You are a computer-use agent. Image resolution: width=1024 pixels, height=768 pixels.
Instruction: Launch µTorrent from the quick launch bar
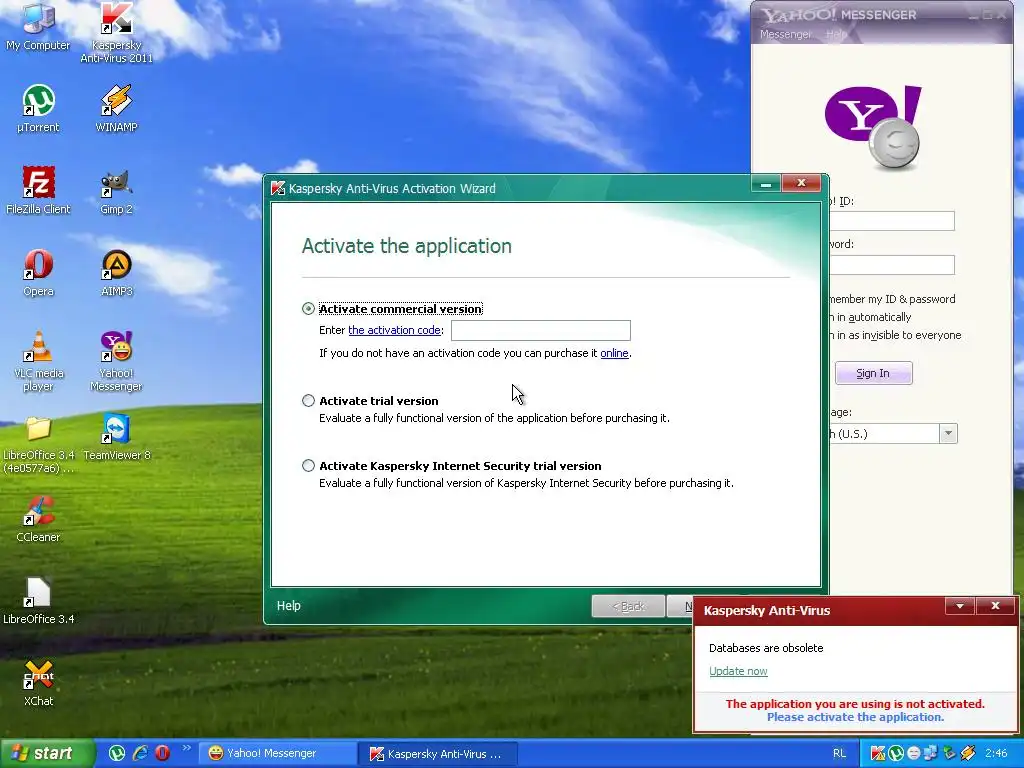coord(117,753)
